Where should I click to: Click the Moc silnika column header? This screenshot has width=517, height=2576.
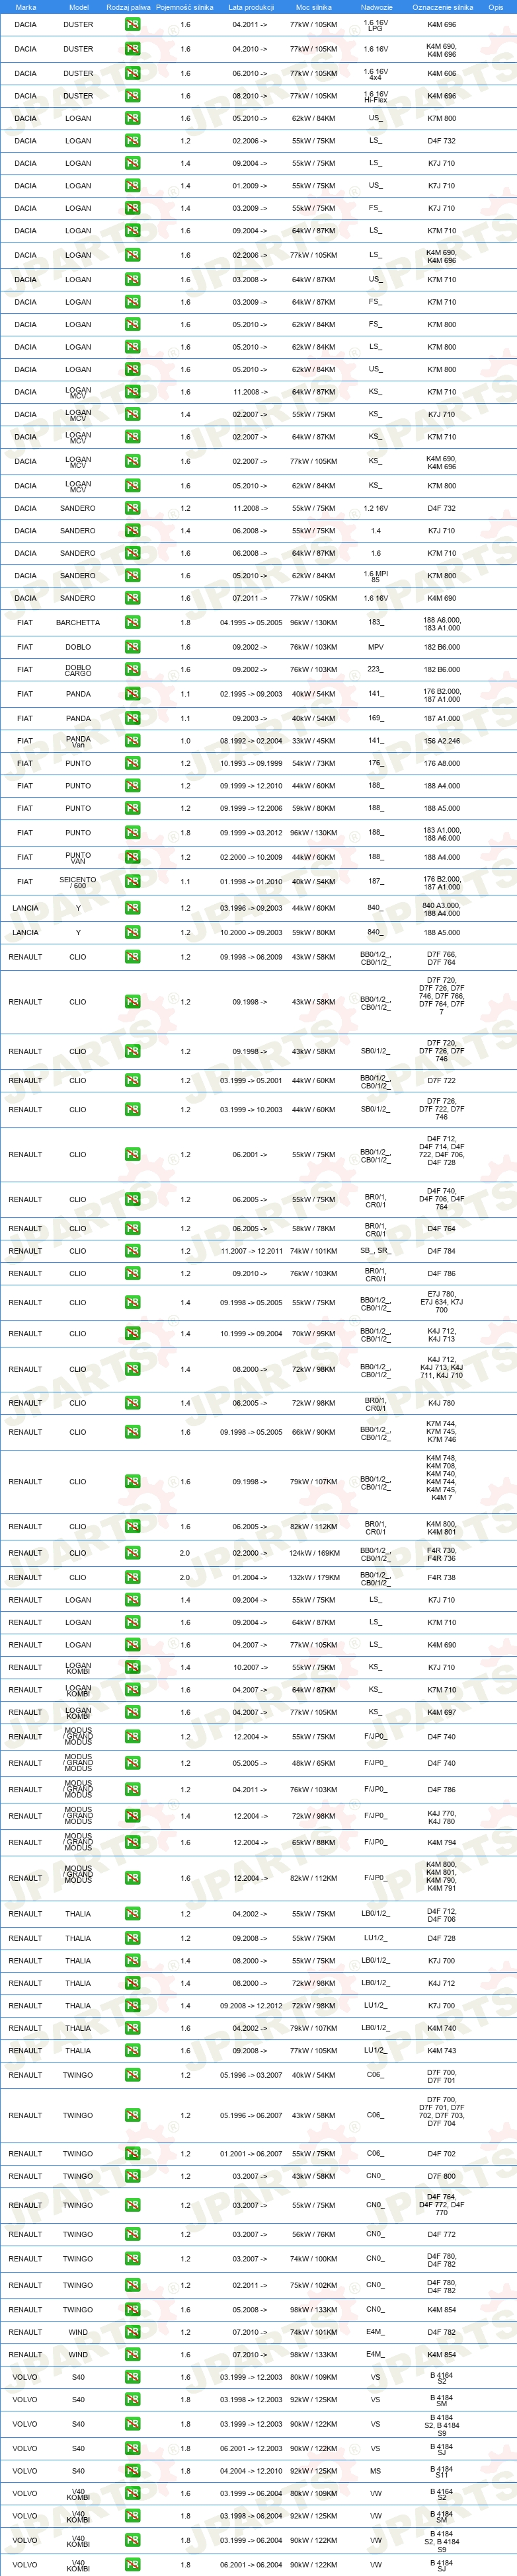pyautogui.click(x=313, y=7)
